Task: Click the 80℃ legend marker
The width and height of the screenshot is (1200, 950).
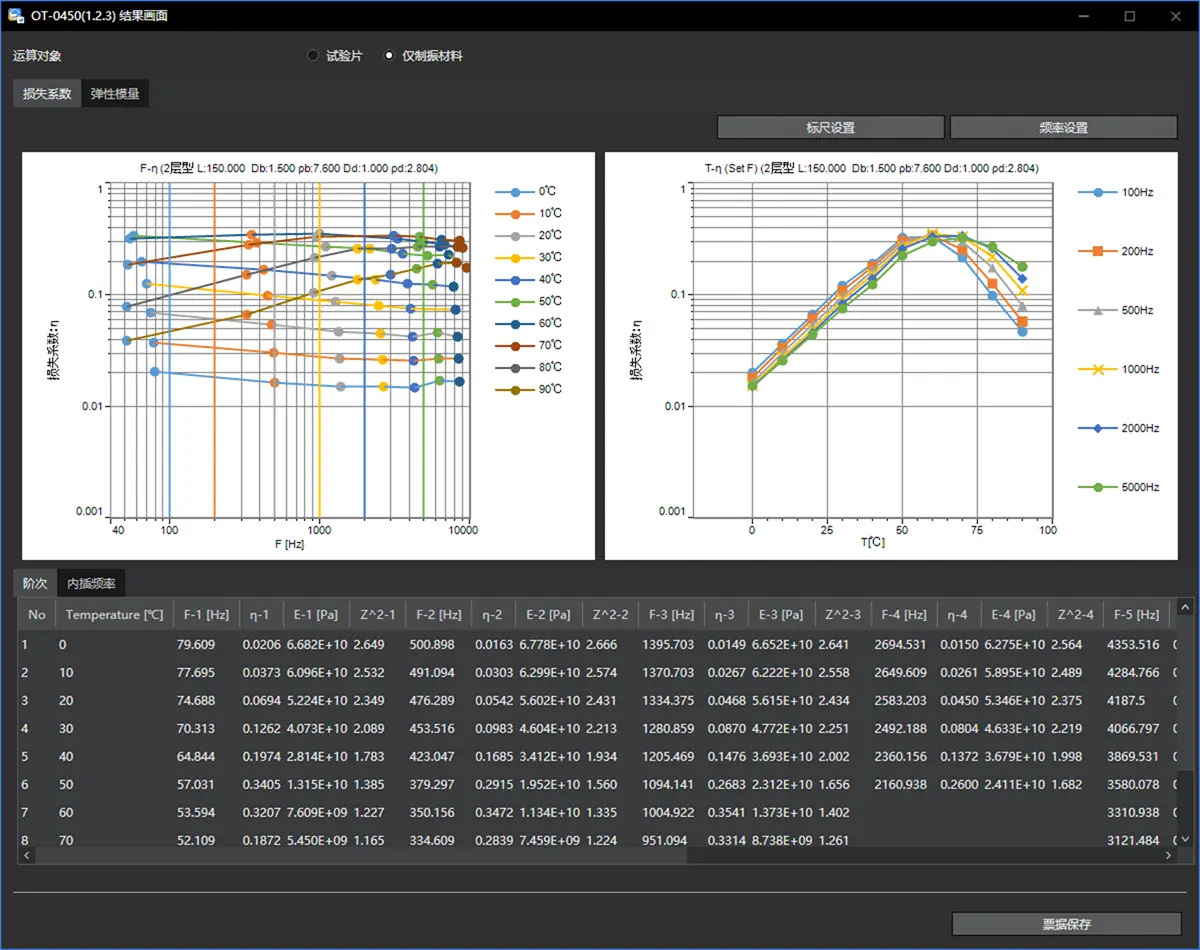Action: point(515,367)
